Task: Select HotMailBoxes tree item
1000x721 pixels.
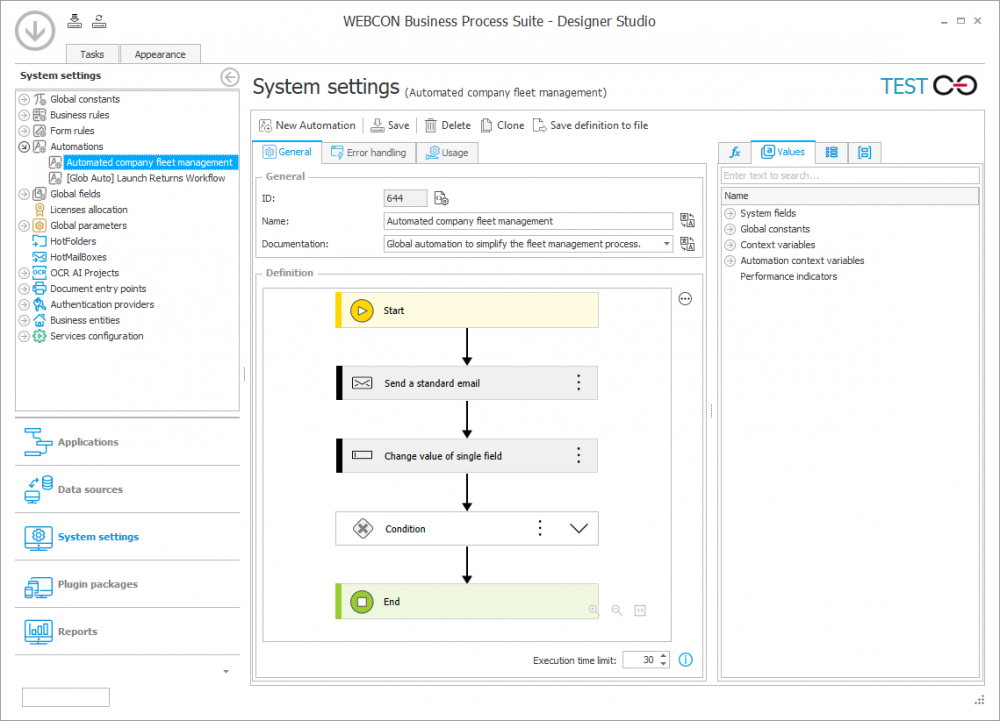Action: (78, 257)
